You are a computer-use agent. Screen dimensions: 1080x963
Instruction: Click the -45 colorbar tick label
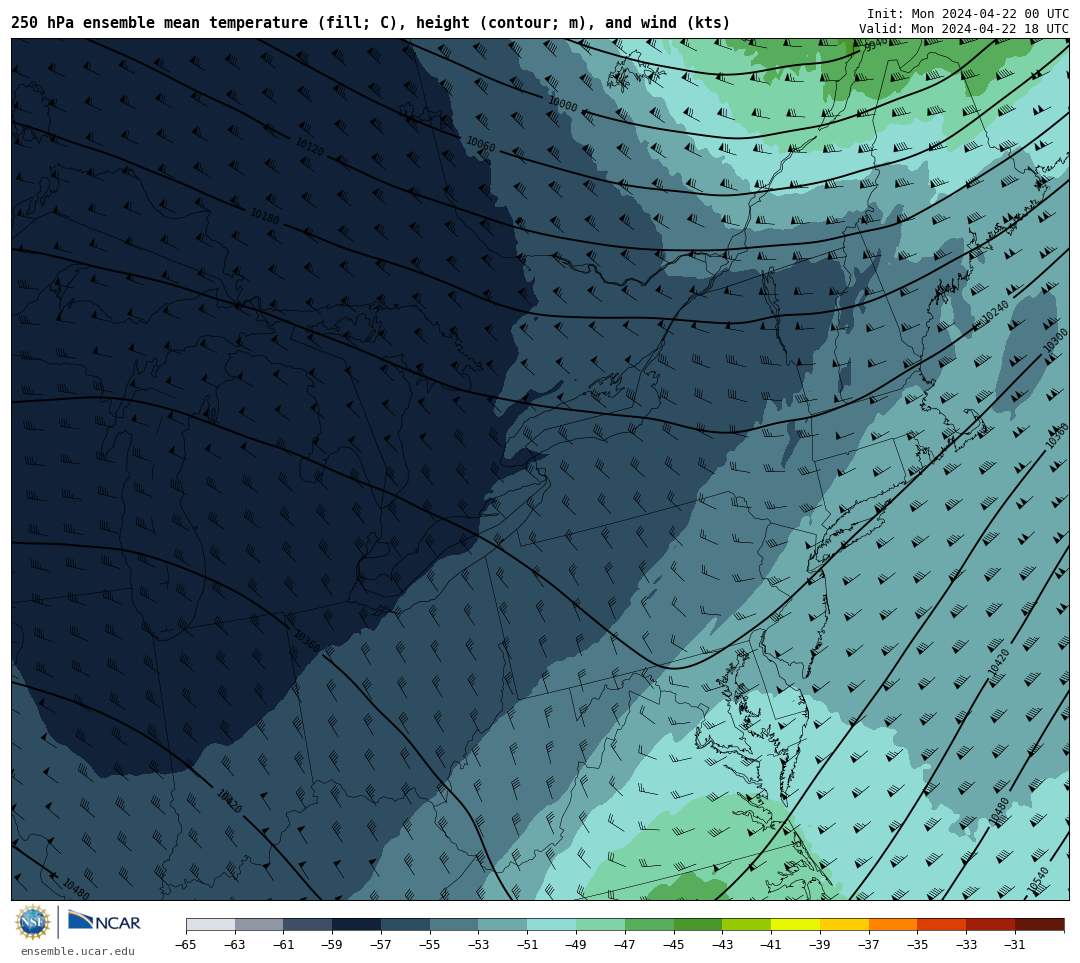tap(674, 944)
